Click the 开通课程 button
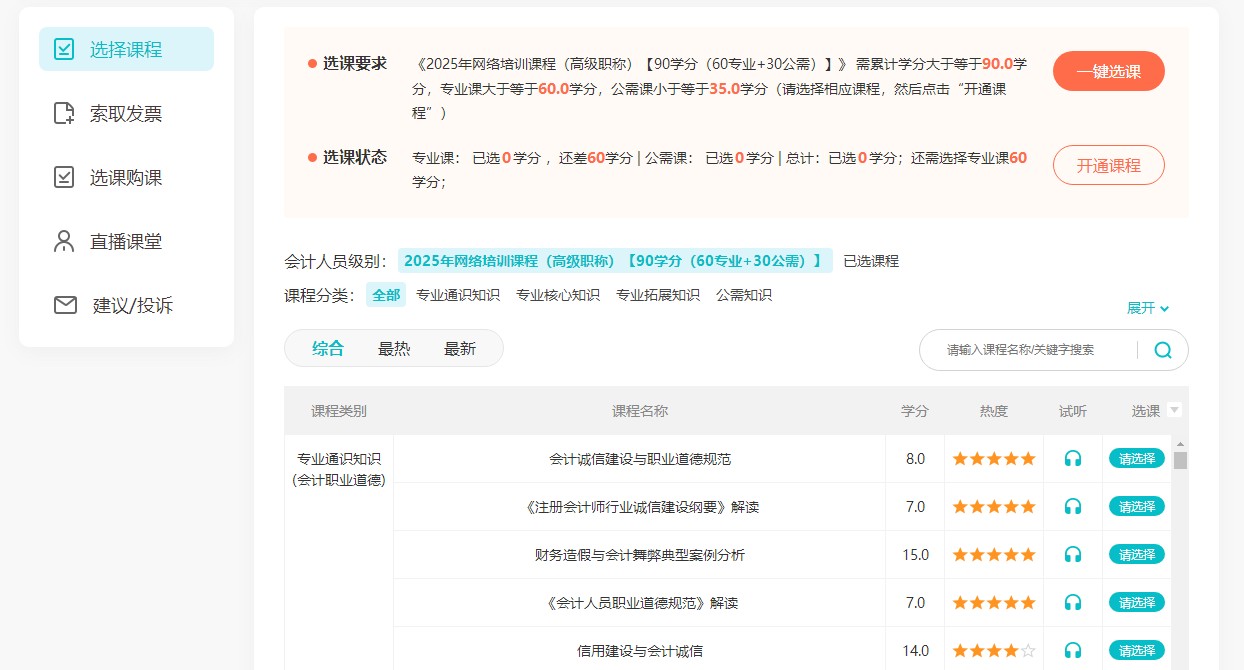The image size is (1244, 670). point(1108,165)
